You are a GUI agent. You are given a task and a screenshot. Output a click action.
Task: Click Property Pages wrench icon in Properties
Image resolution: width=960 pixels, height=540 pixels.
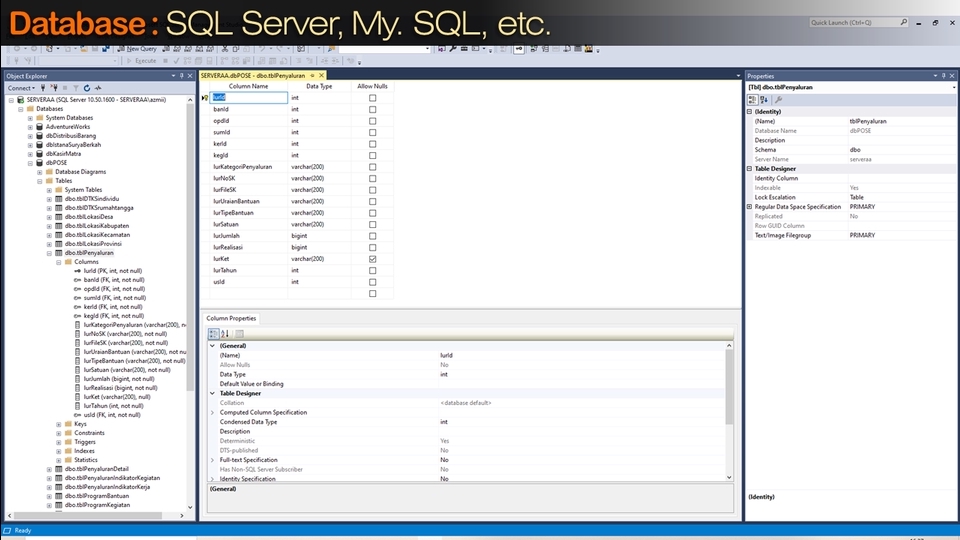pyautogui.click(x=779, y=100)
